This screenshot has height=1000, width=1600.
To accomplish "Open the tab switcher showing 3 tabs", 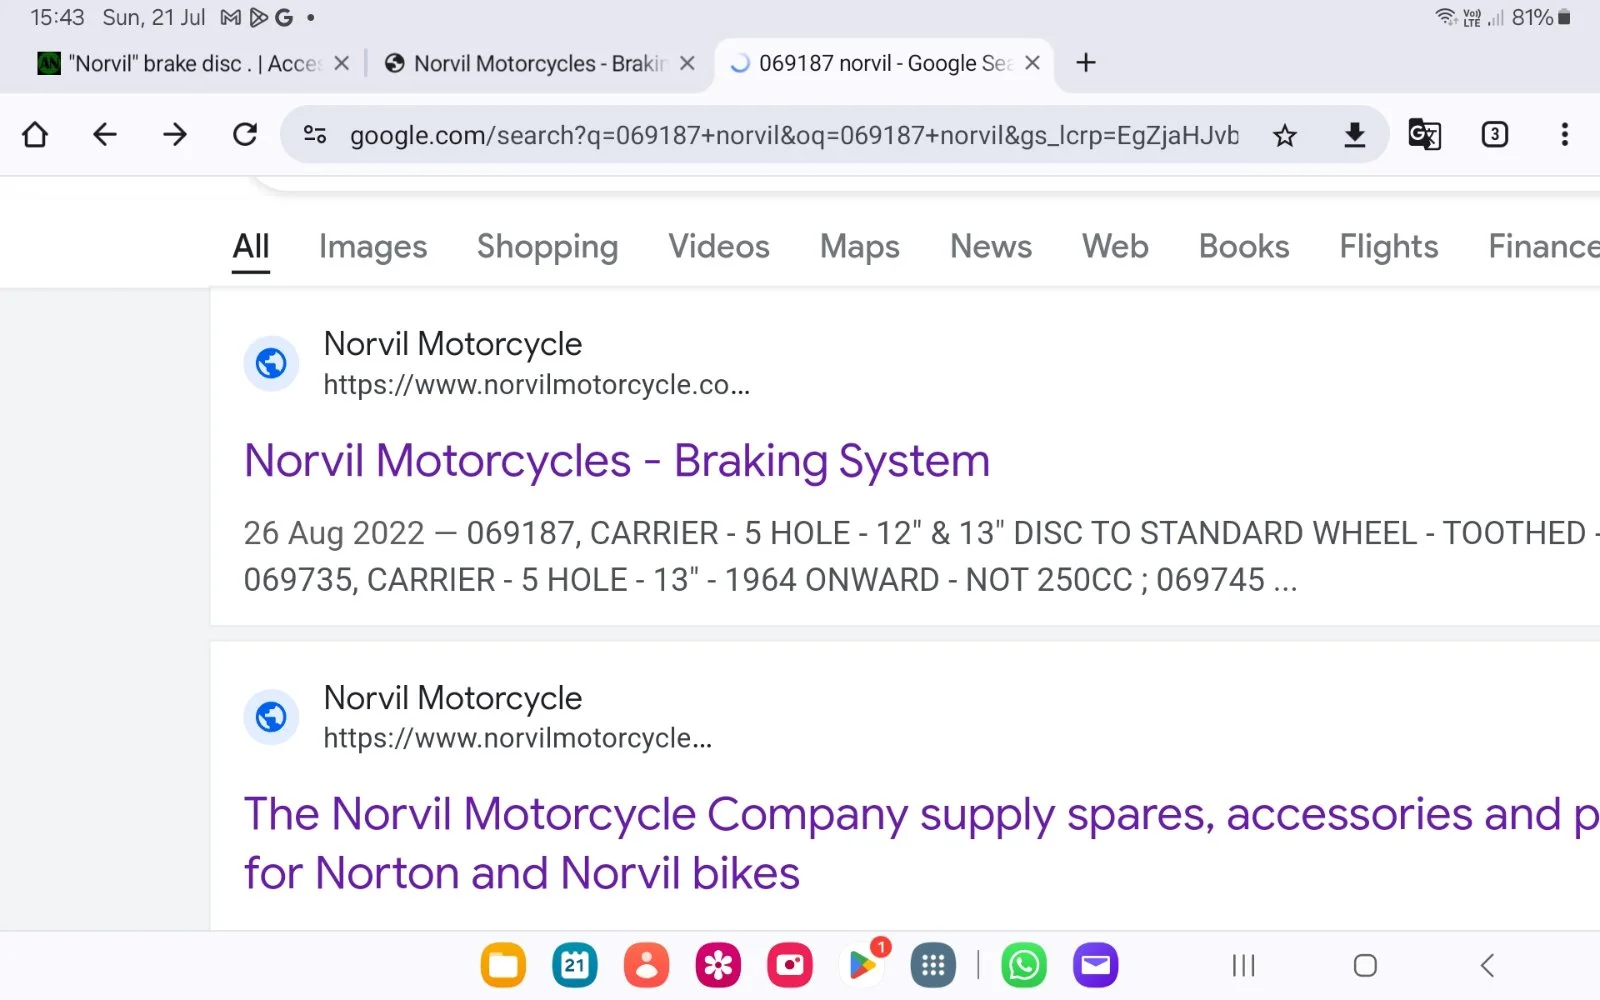I will point(1494,135).
